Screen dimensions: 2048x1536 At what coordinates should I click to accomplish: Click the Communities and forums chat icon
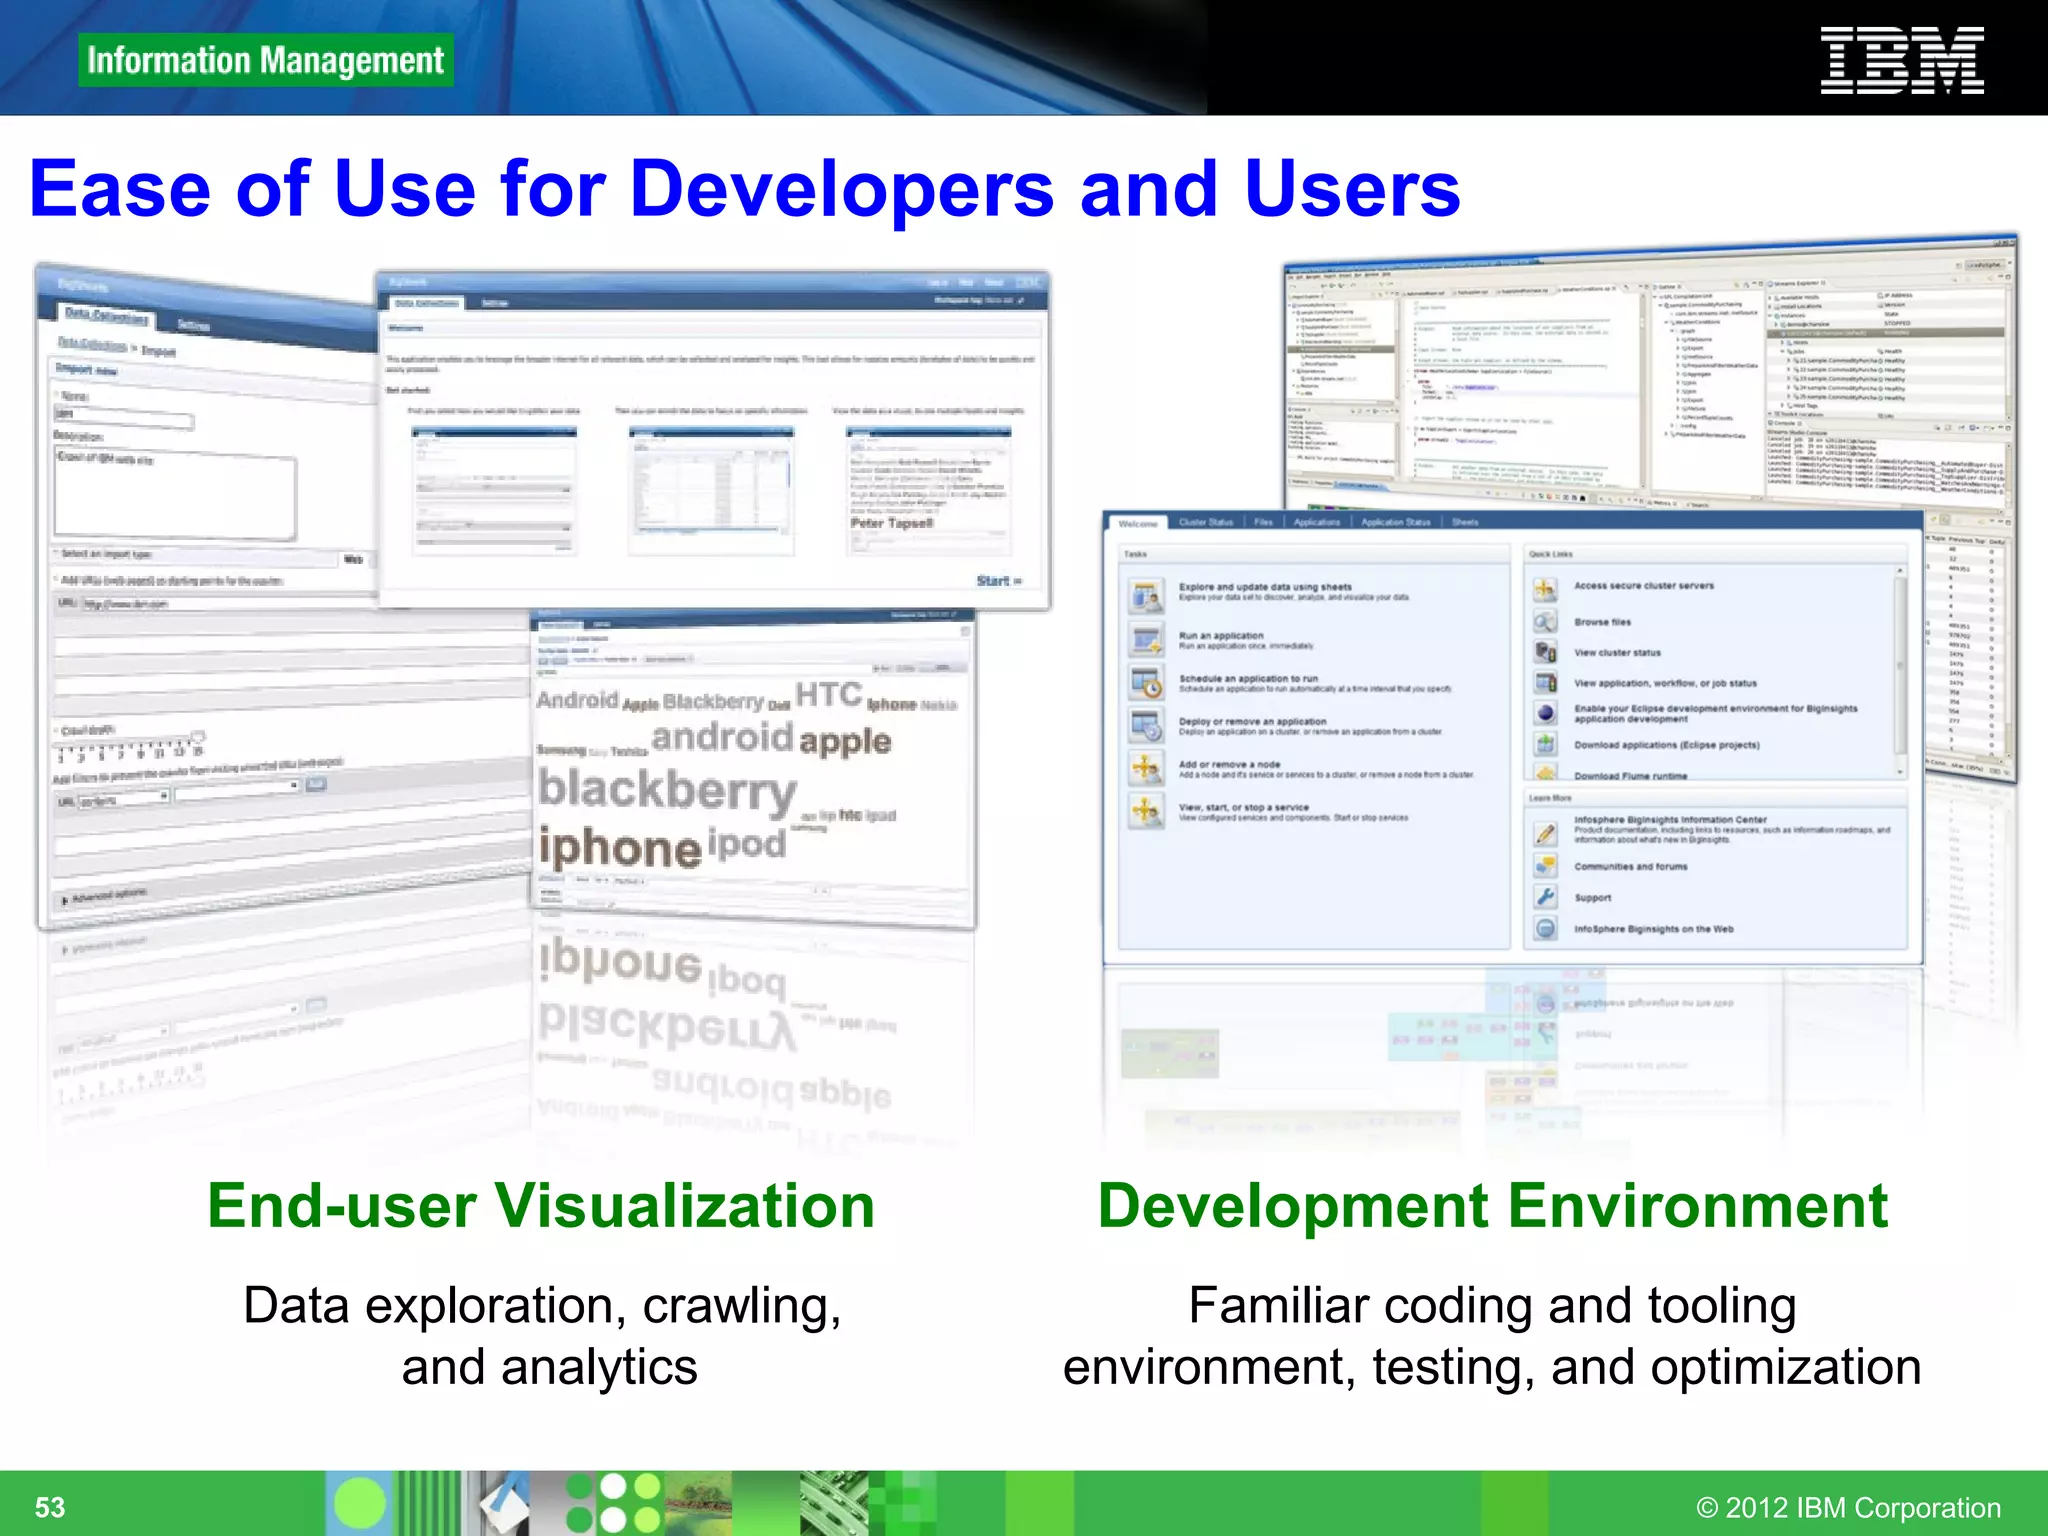coord(1545,866)
